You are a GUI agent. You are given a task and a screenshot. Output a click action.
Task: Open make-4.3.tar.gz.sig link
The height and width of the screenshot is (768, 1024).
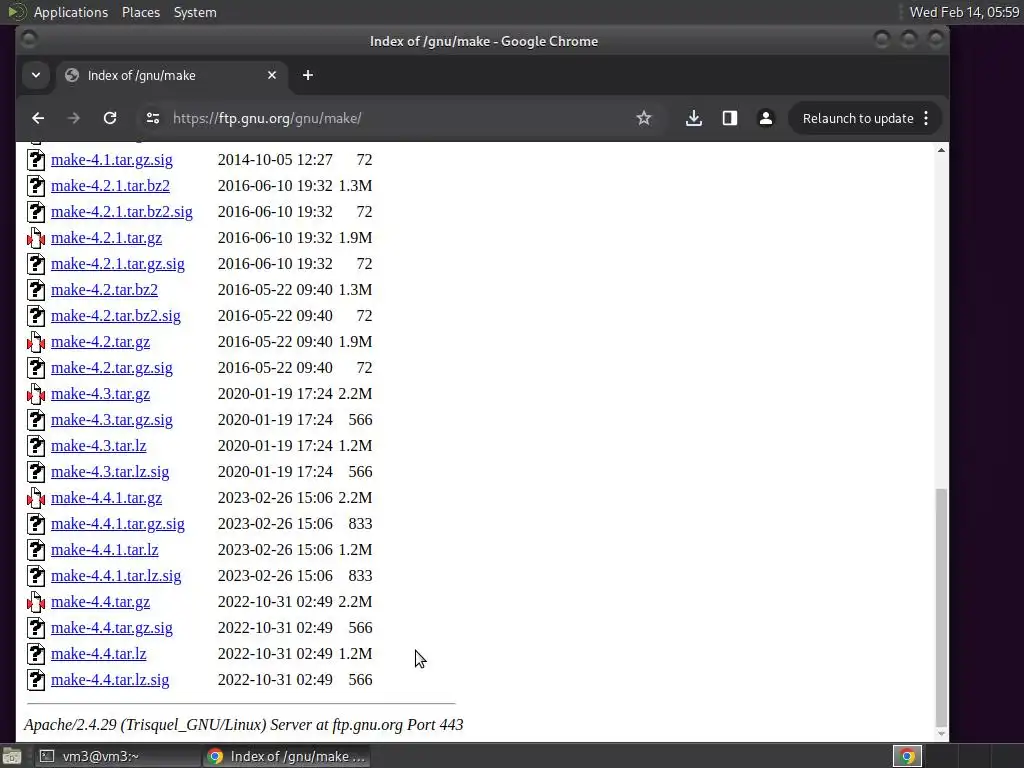point(112,420)
